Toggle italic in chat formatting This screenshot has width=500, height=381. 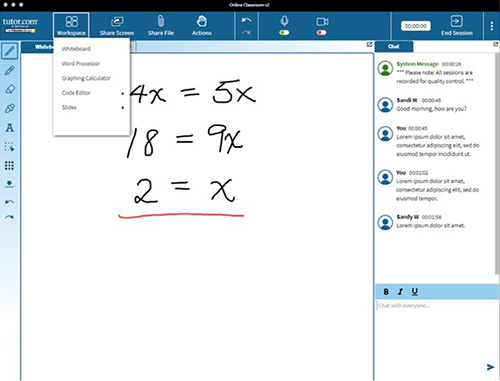400,292
